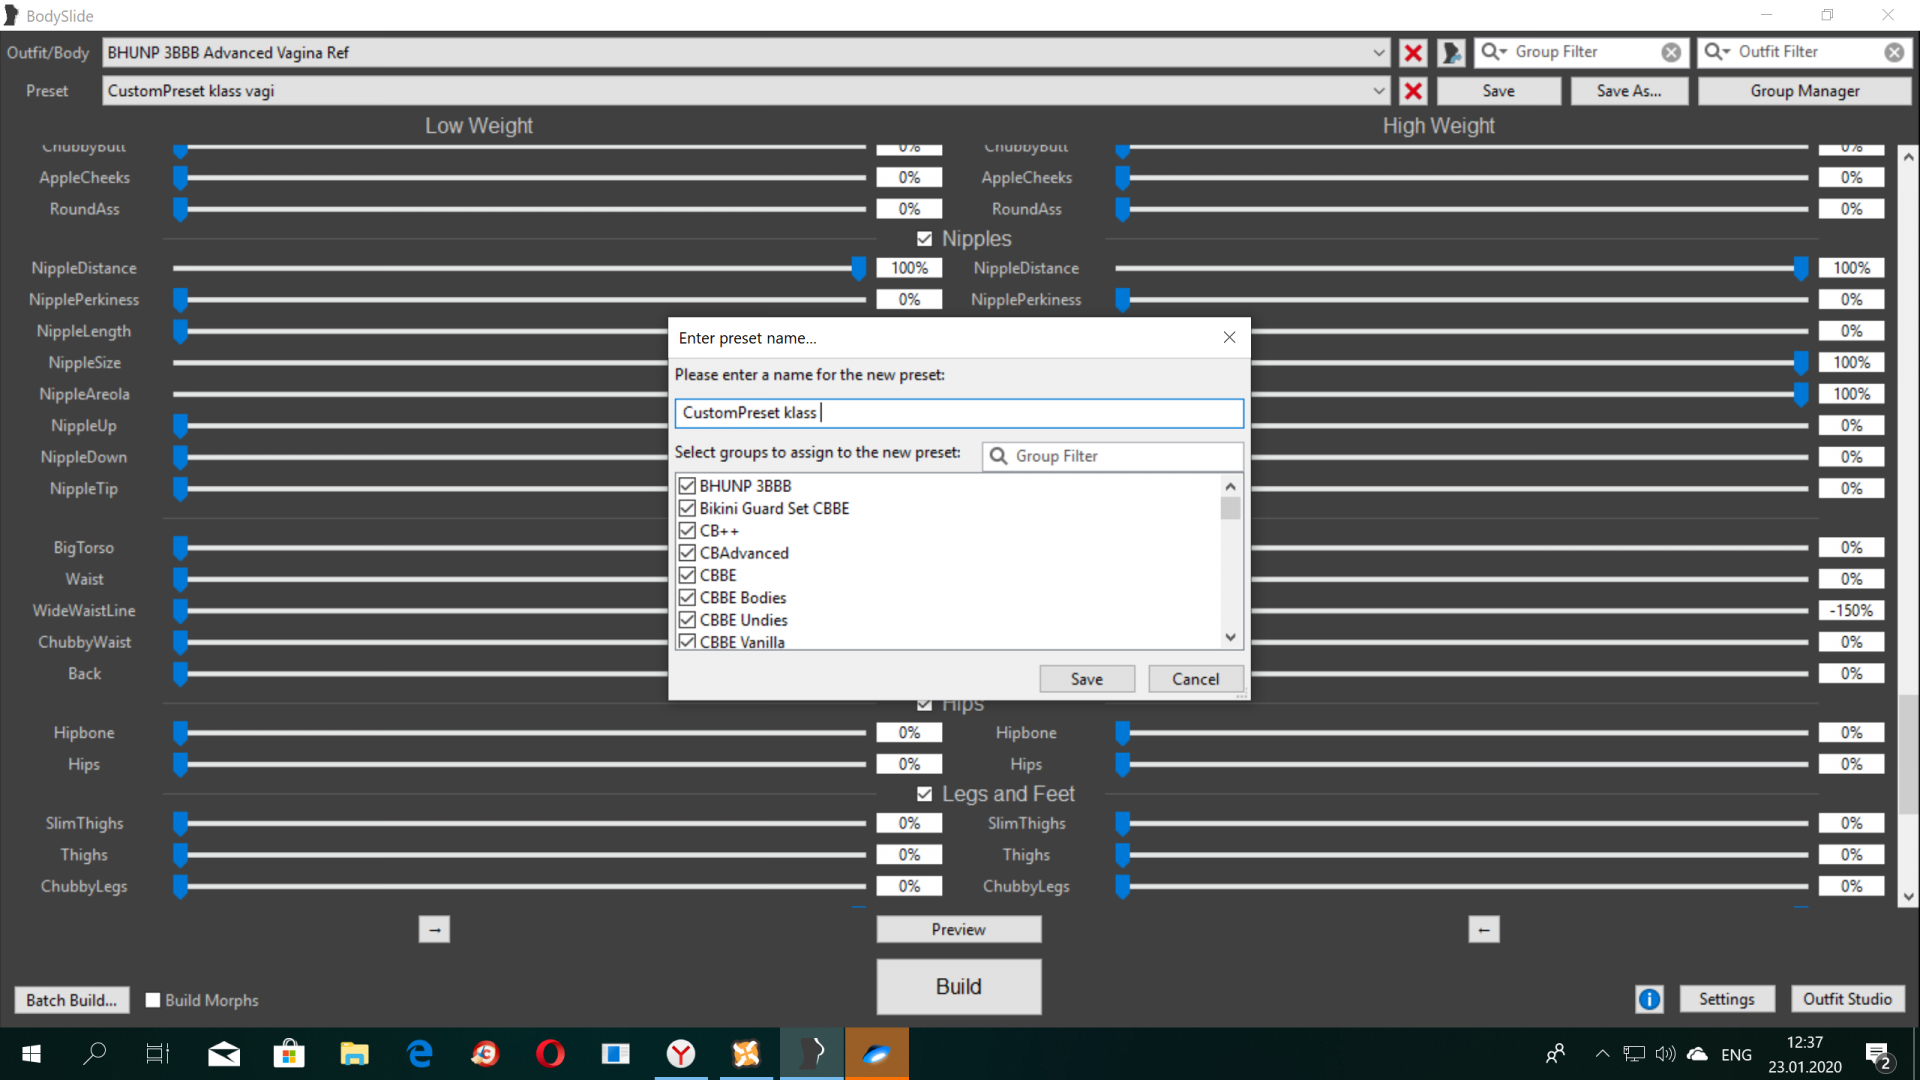Click the Low Weight NippleDistance slider handle
The width and height of the screenshot is (1920, 1080).
858,268
